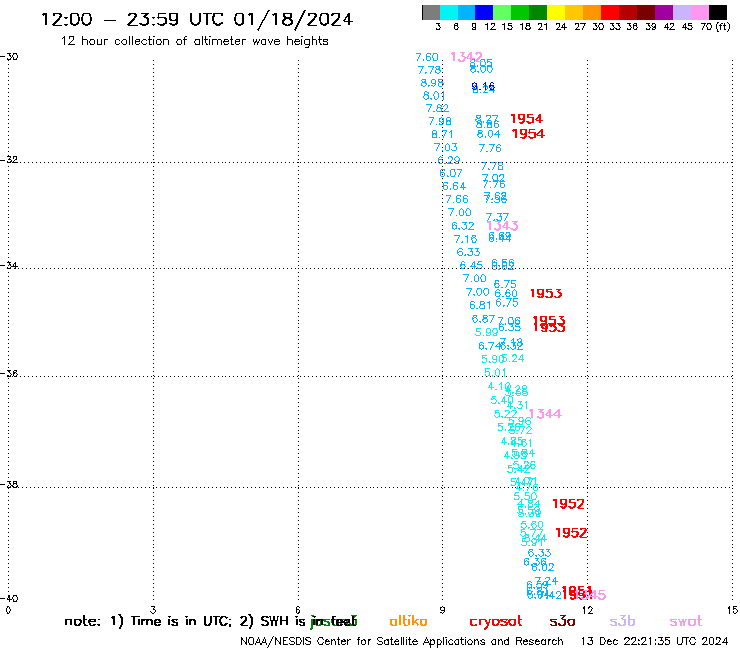Click the wave height value '7.66'
The image size is (740, 650).
457,199
